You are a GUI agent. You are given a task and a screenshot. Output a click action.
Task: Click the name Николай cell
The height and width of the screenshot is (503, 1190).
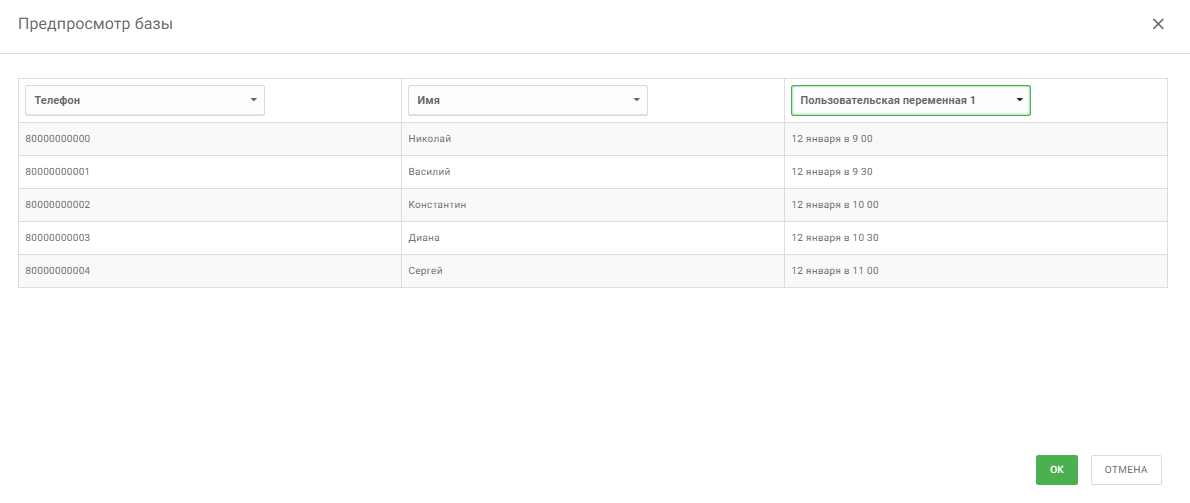coord(430,139)
